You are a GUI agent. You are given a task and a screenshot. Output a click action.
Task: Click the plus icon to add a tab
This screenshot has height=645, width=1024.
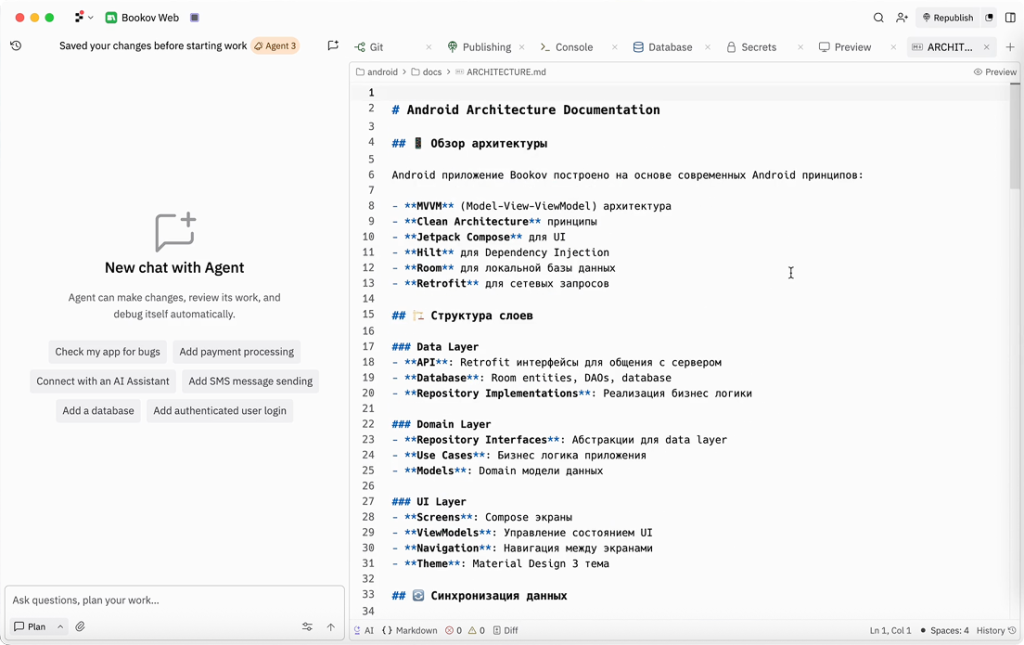(x=1010, y=47)
